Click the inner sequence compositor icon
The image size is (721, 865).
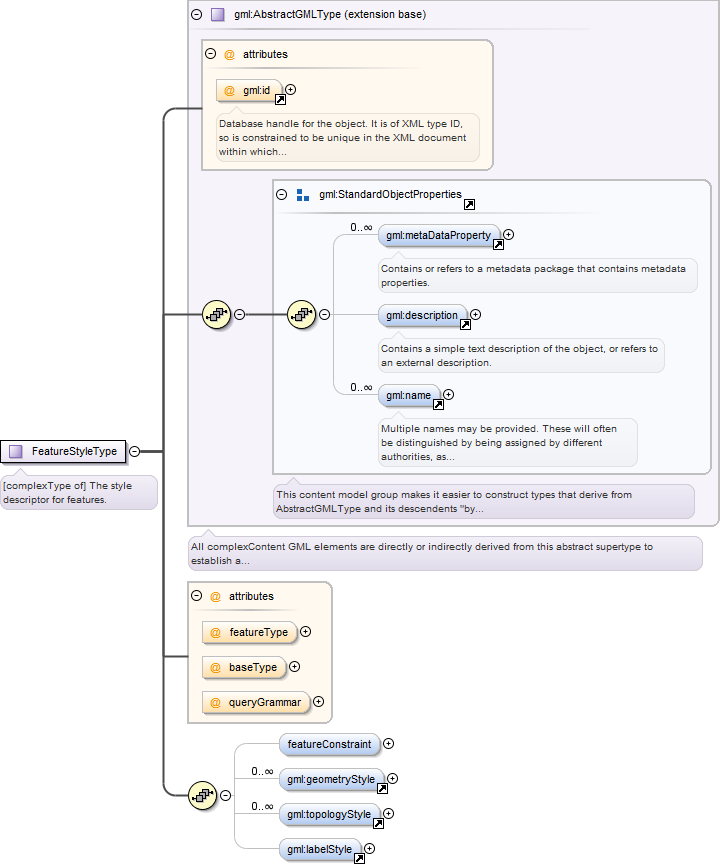[302, 314]
